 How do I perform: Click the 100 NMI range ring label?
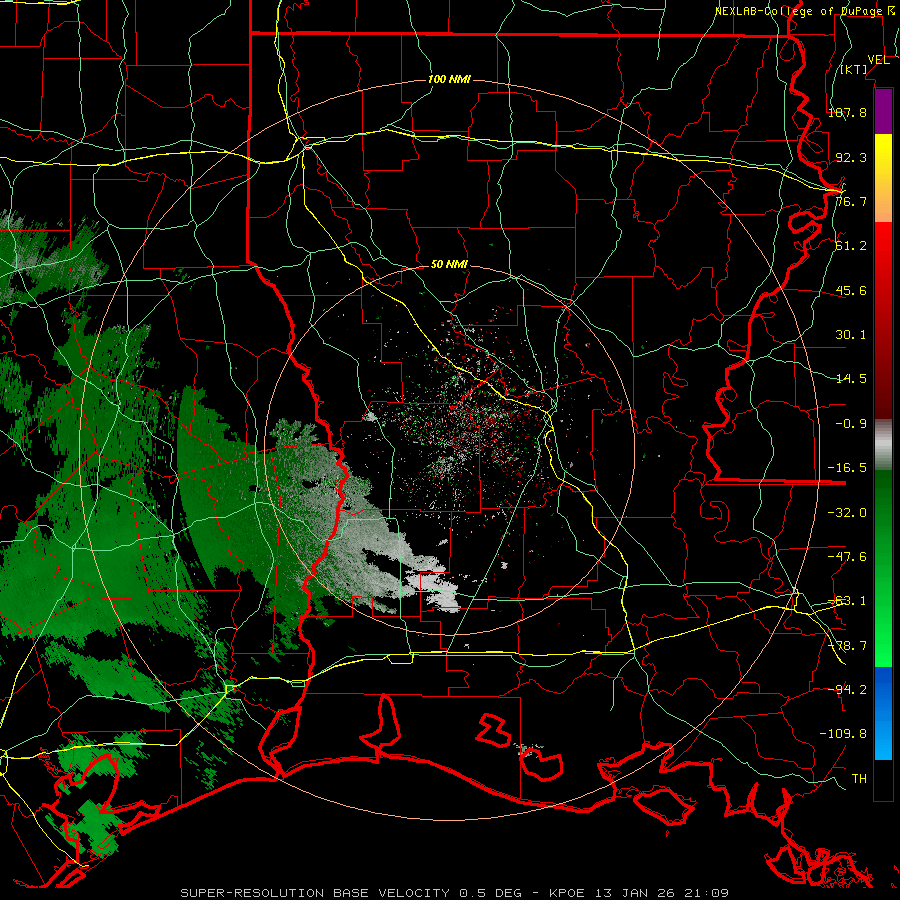tap(449, 79)
